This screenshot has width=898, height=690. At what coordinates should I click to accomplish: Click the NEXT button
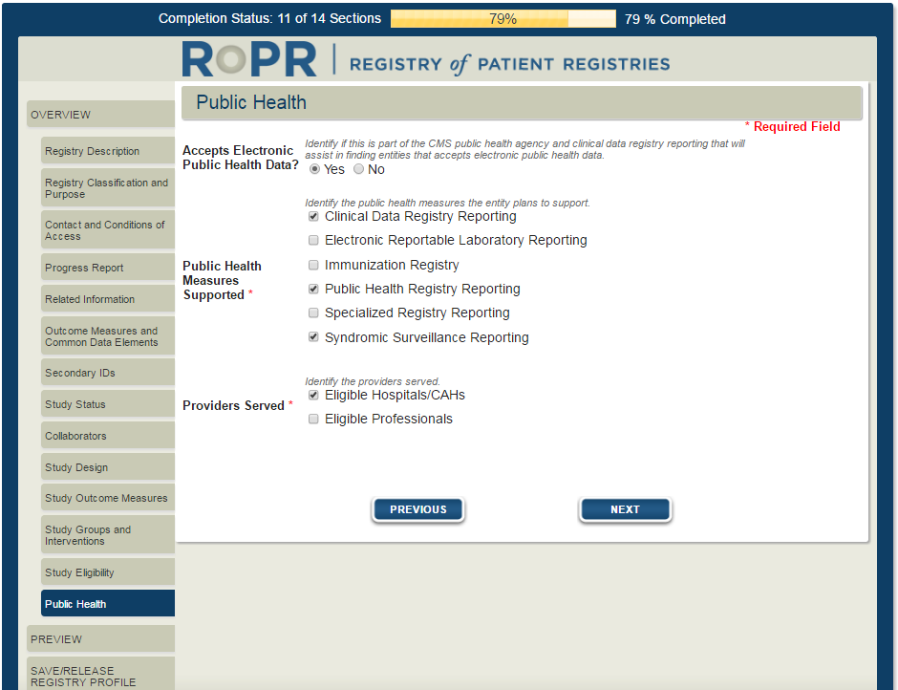tap(625, 510)
